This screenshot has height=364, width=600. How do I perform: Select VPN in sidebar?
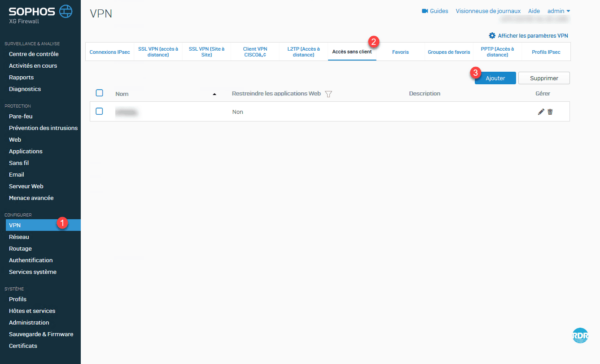click(43, 225)
